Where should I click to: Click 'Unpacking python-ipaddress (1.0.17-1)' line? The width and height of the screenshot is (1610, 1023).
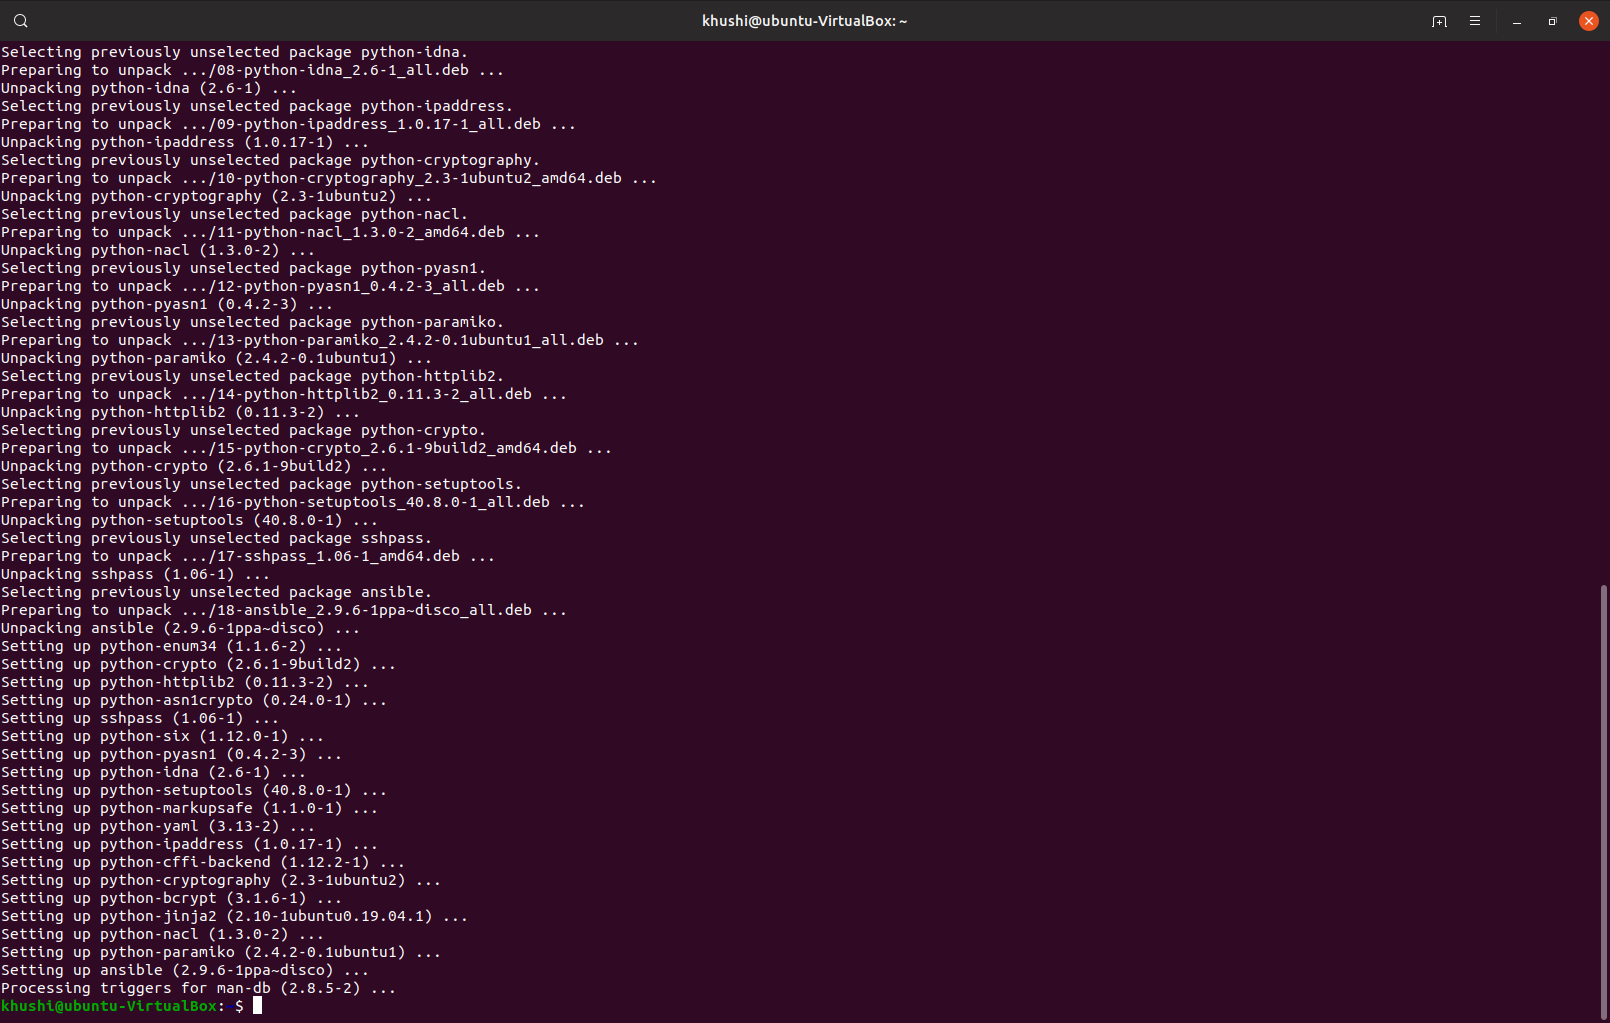coord(185,142)
